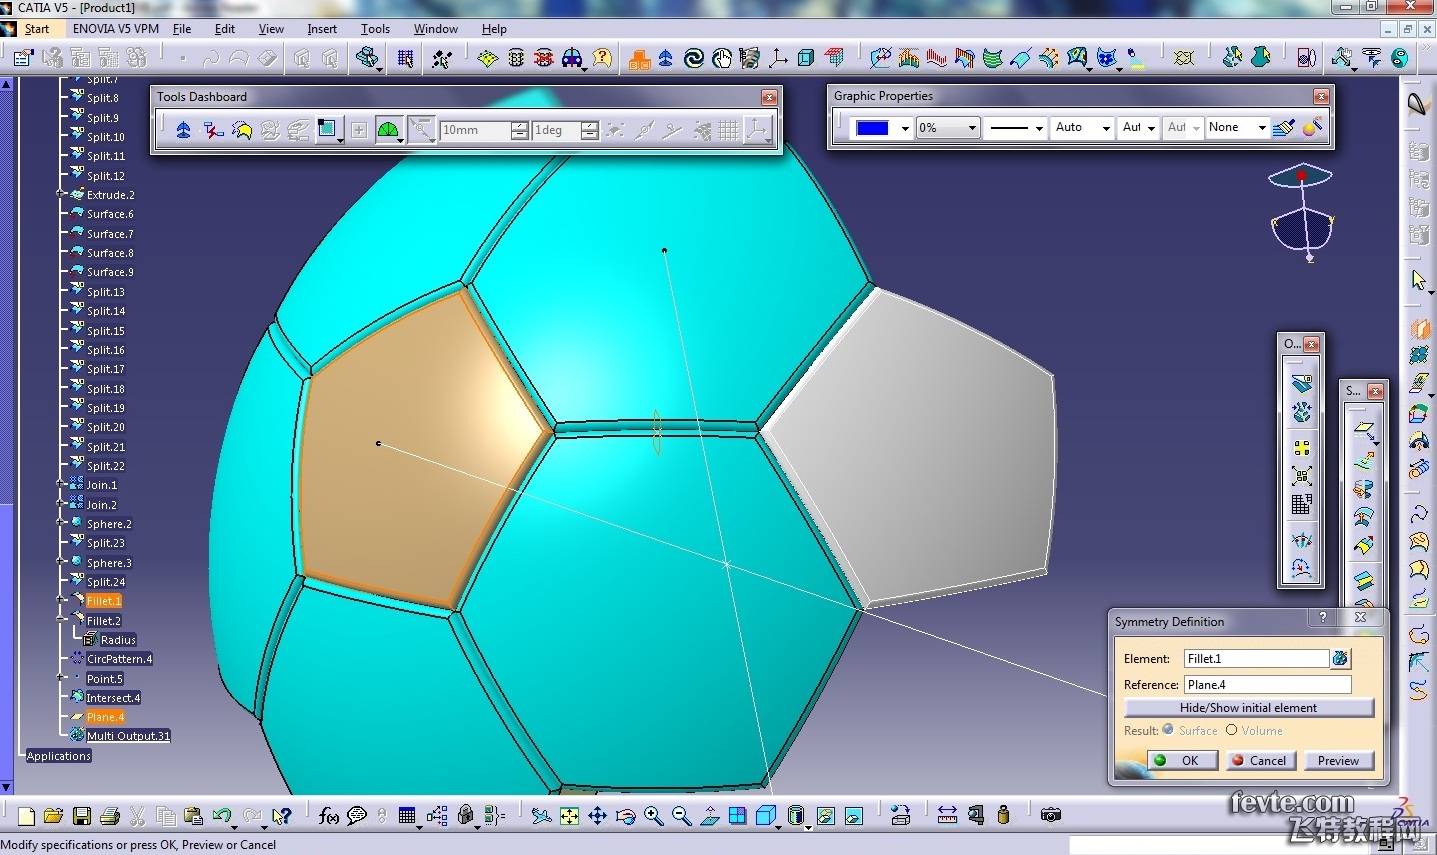Click the Fit All In view icon
The width and height of the screenshot is (1437, 855).
pos(569,816)
